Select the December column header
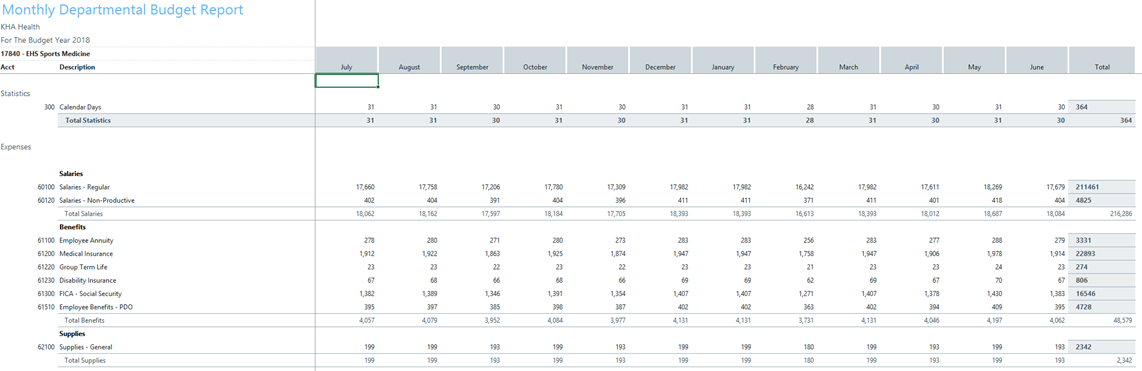Image resolution: width=1142 pixels, height=371 pixels. [661, 60]
